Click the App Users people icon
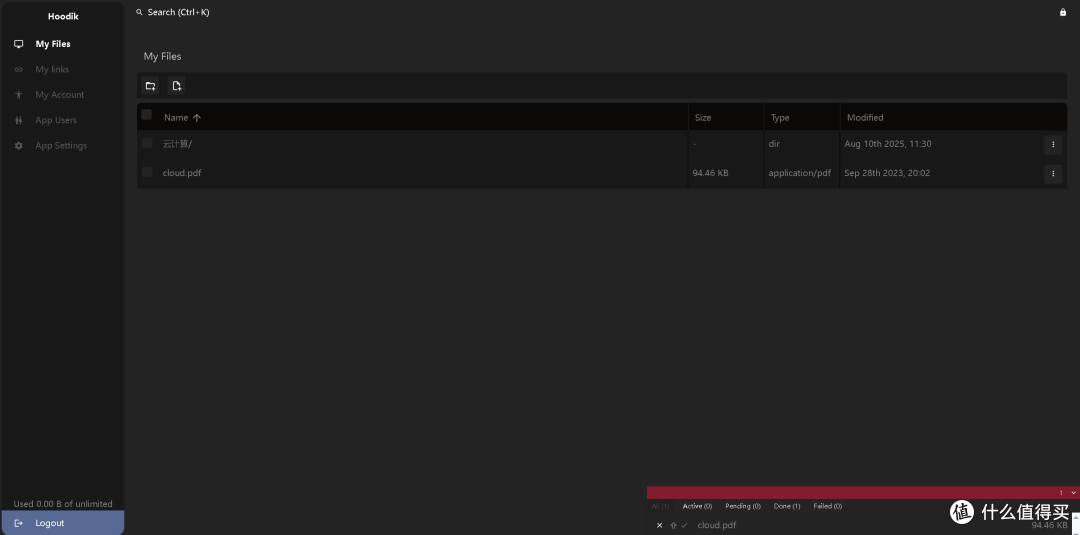This screenshot has height=535, width=1080. tap(19, 120)
